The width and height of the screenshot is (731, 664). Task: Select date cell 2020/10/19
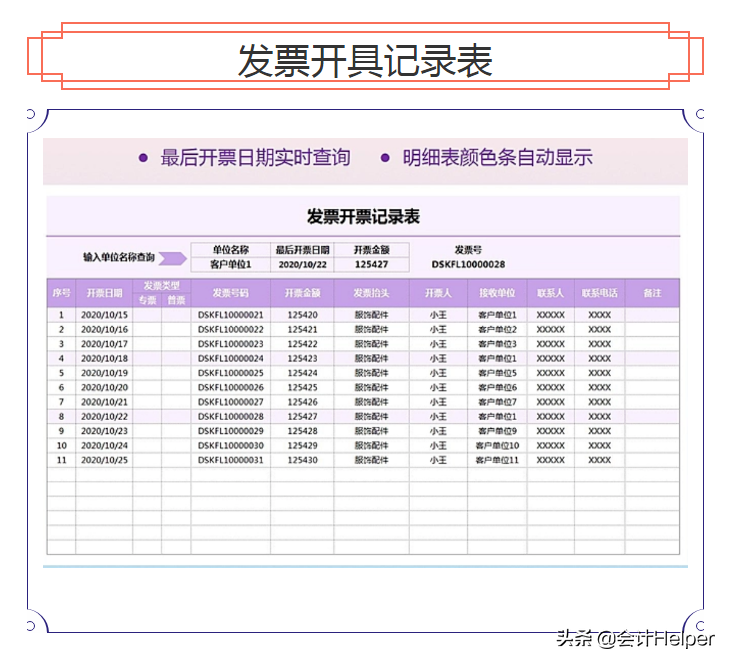click(x=104, y=373)
